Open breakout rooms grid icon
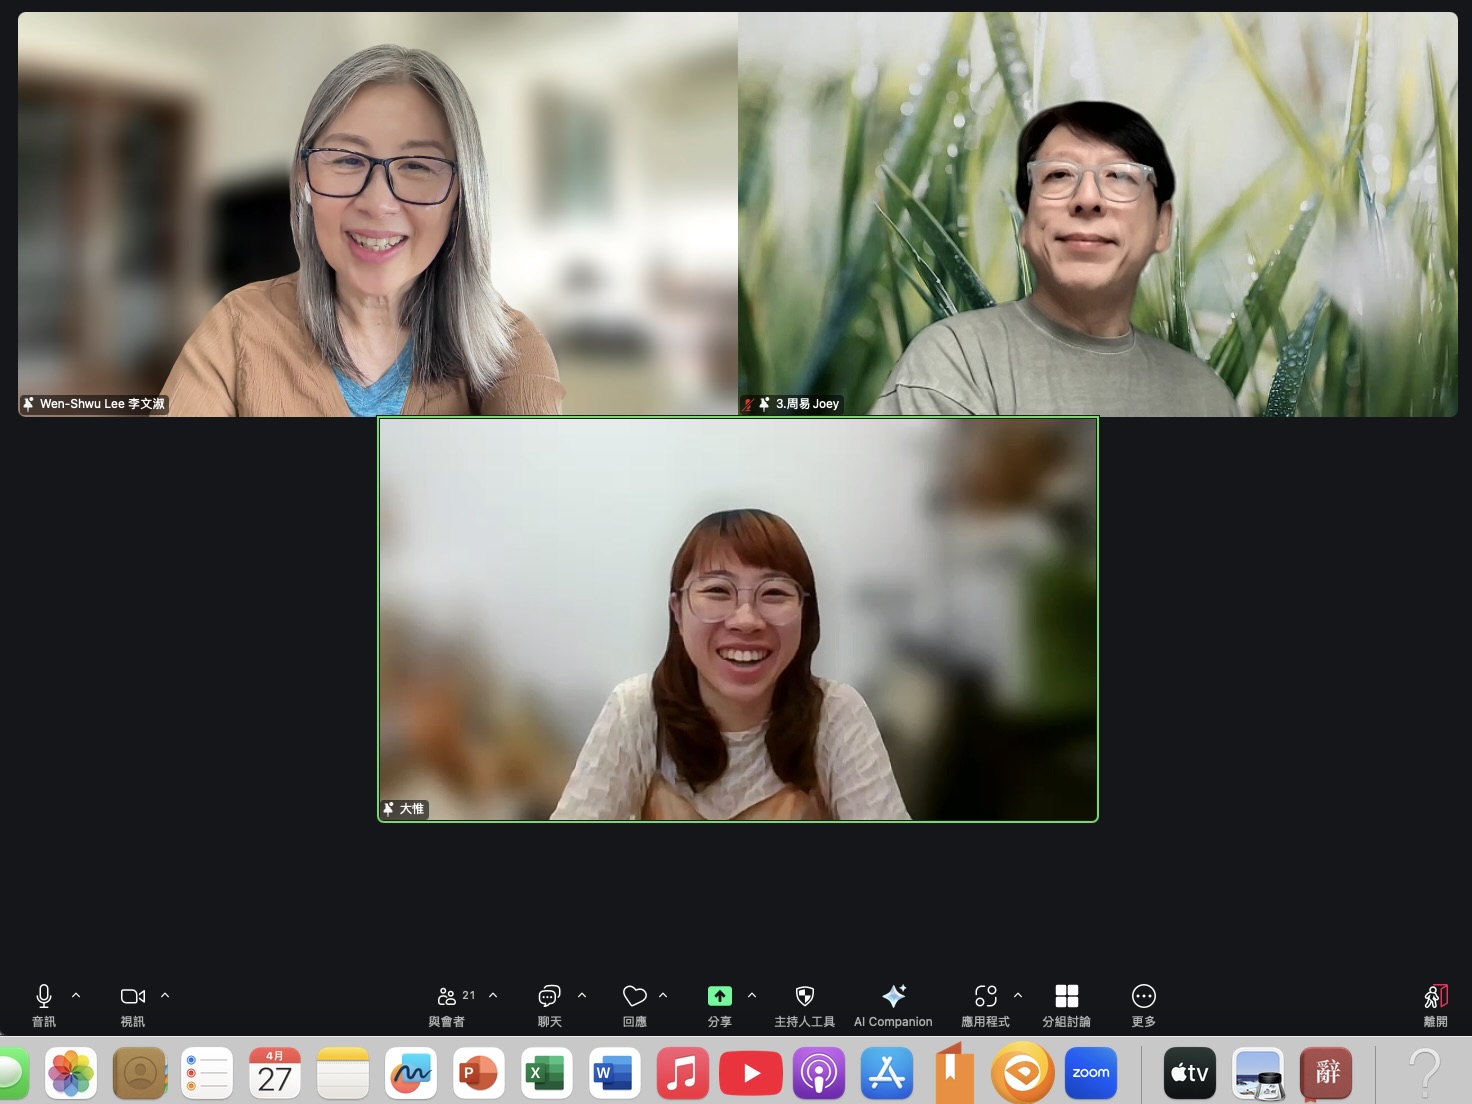1472x1104 pixels. [1067, 996]
